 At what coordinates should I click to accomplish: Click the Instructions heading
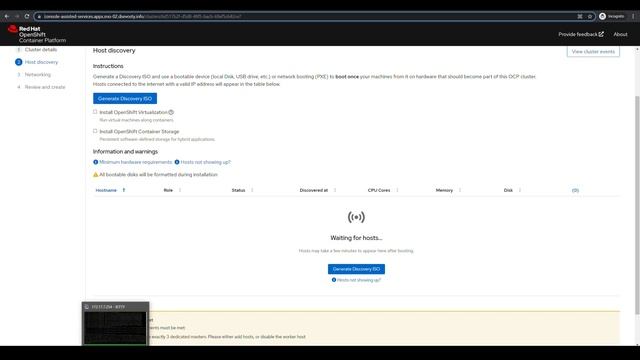(108, 66)
